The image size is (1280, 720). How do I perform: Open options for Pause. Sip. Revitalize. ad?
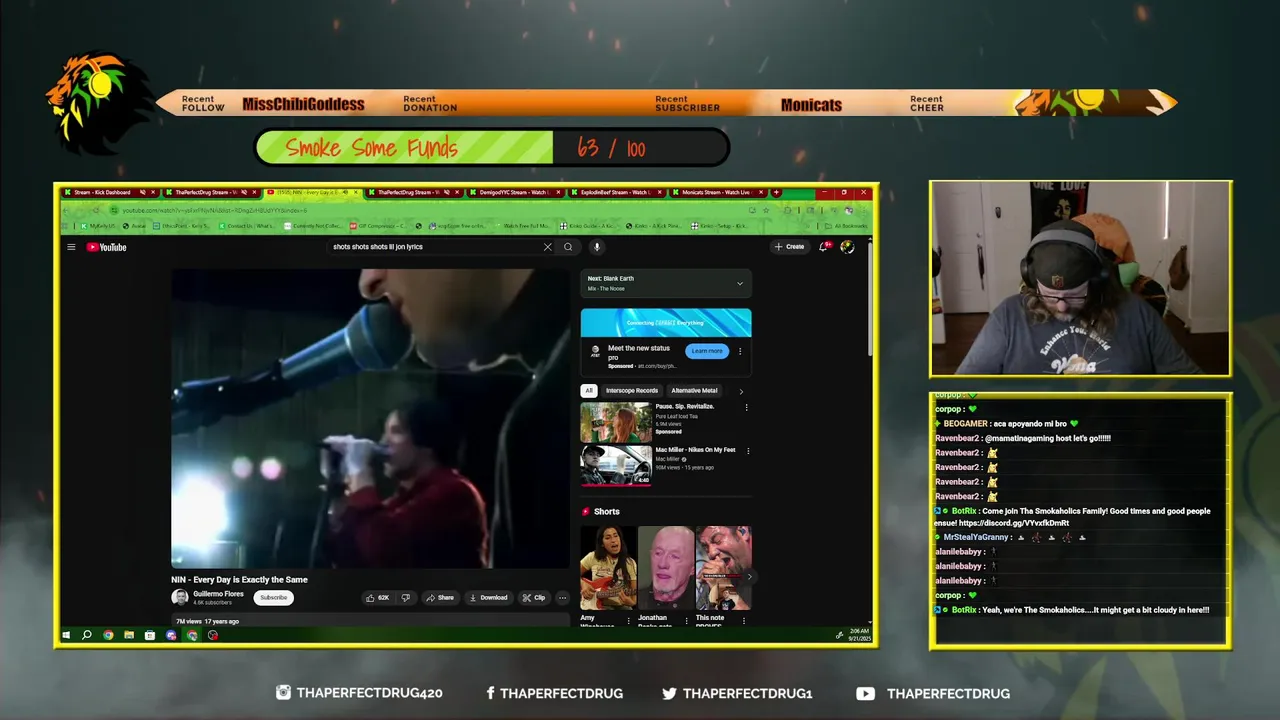[x=746, y=408]
